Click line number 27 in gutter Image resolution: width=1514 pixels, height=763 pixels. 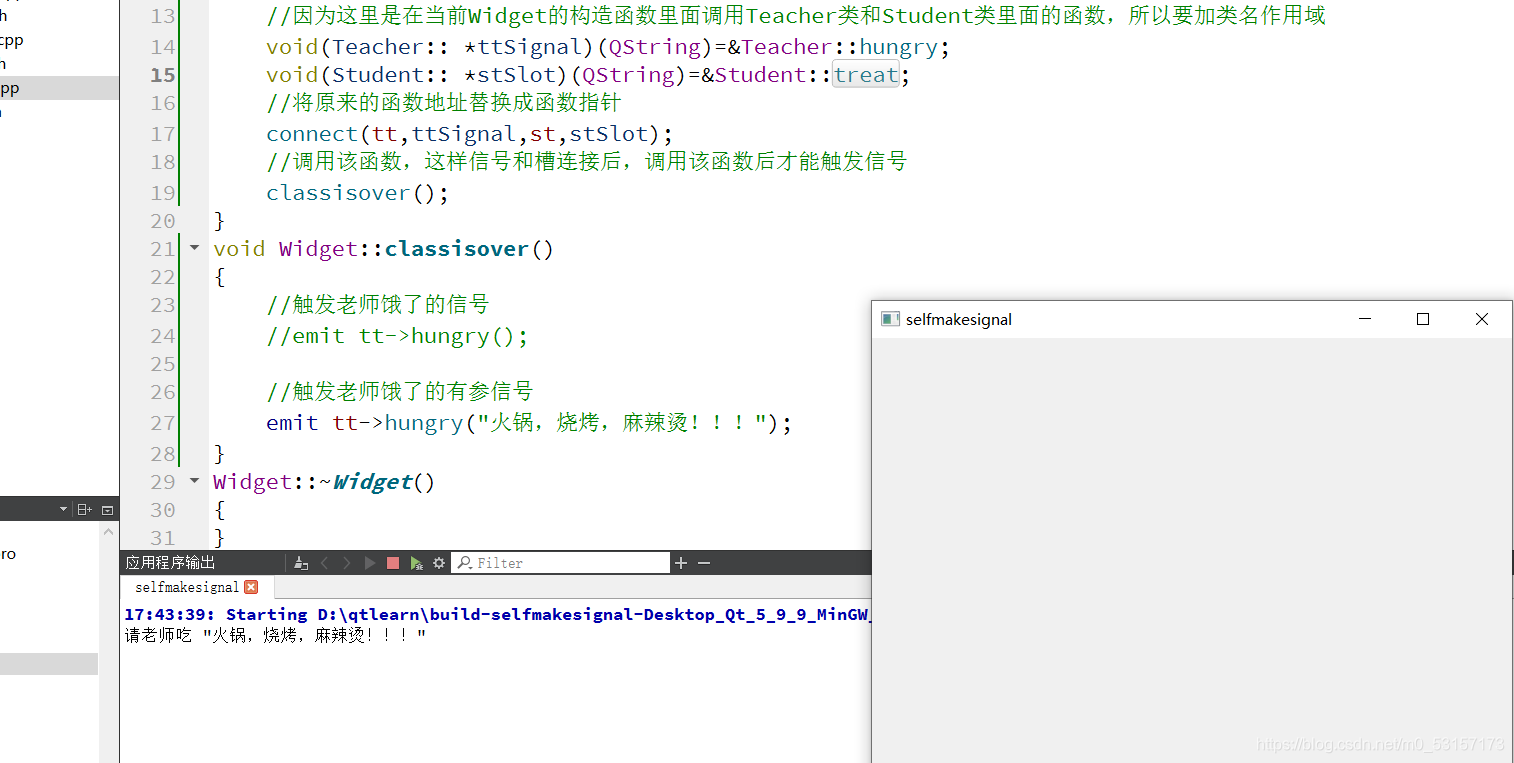pyautogui.click(x=162, y=423)
